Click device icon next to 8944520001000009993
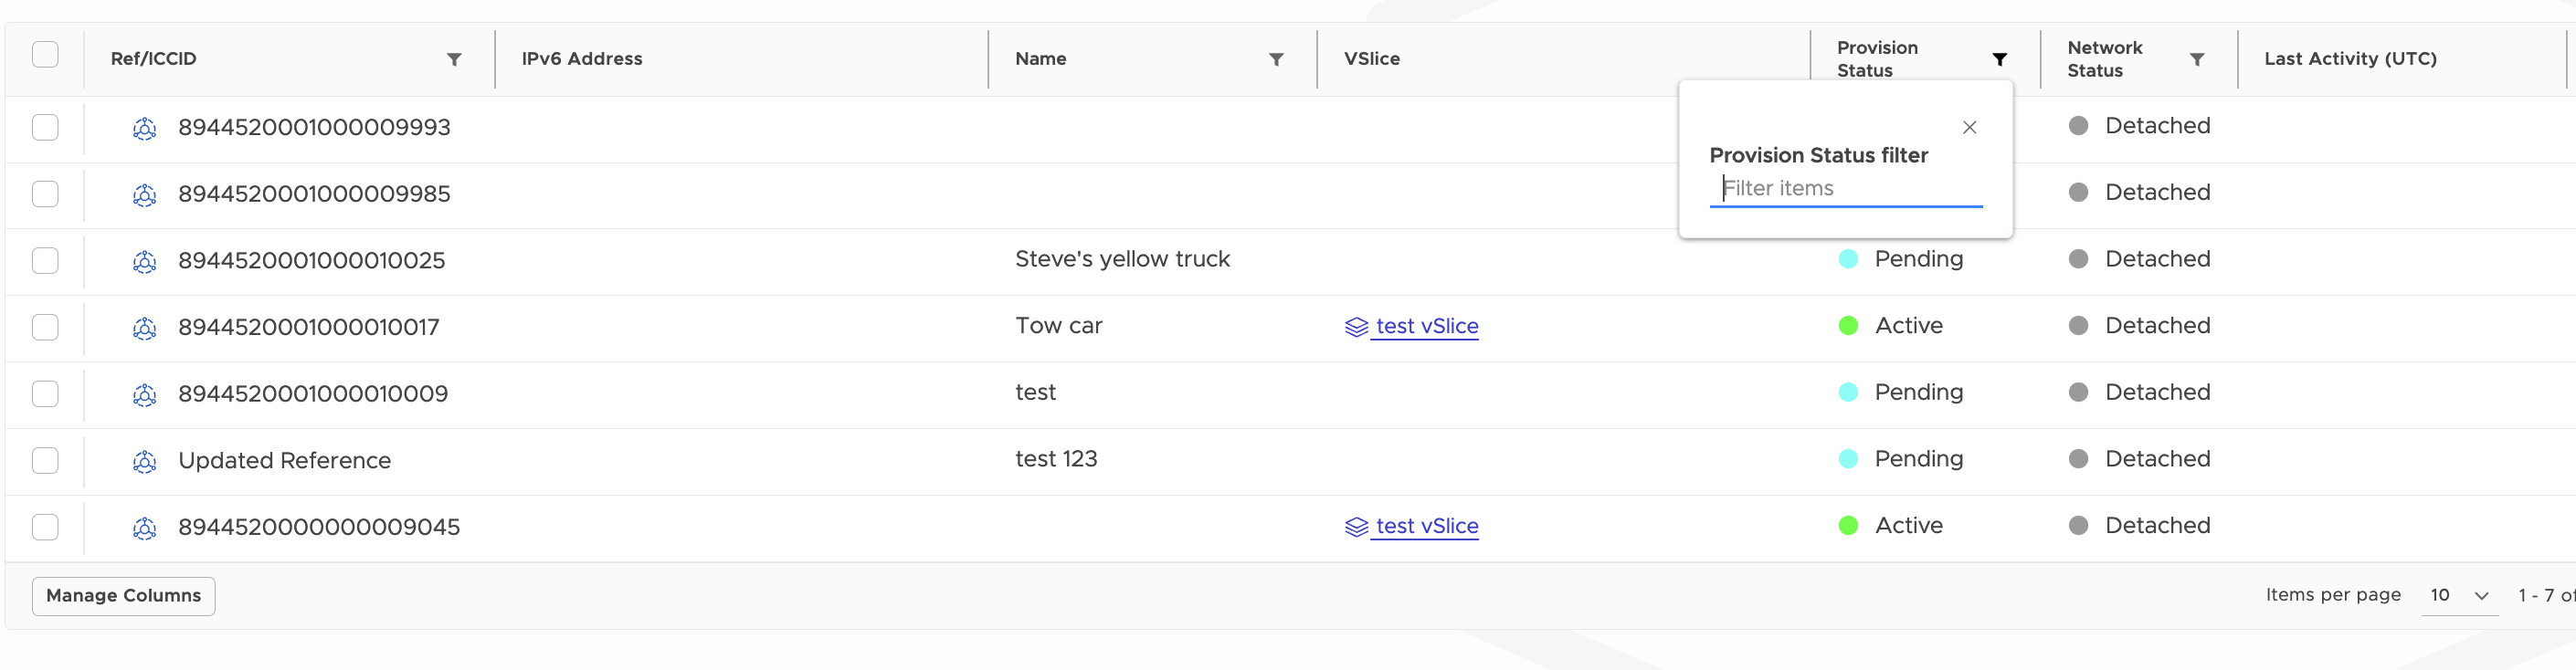 pos(145,129)
